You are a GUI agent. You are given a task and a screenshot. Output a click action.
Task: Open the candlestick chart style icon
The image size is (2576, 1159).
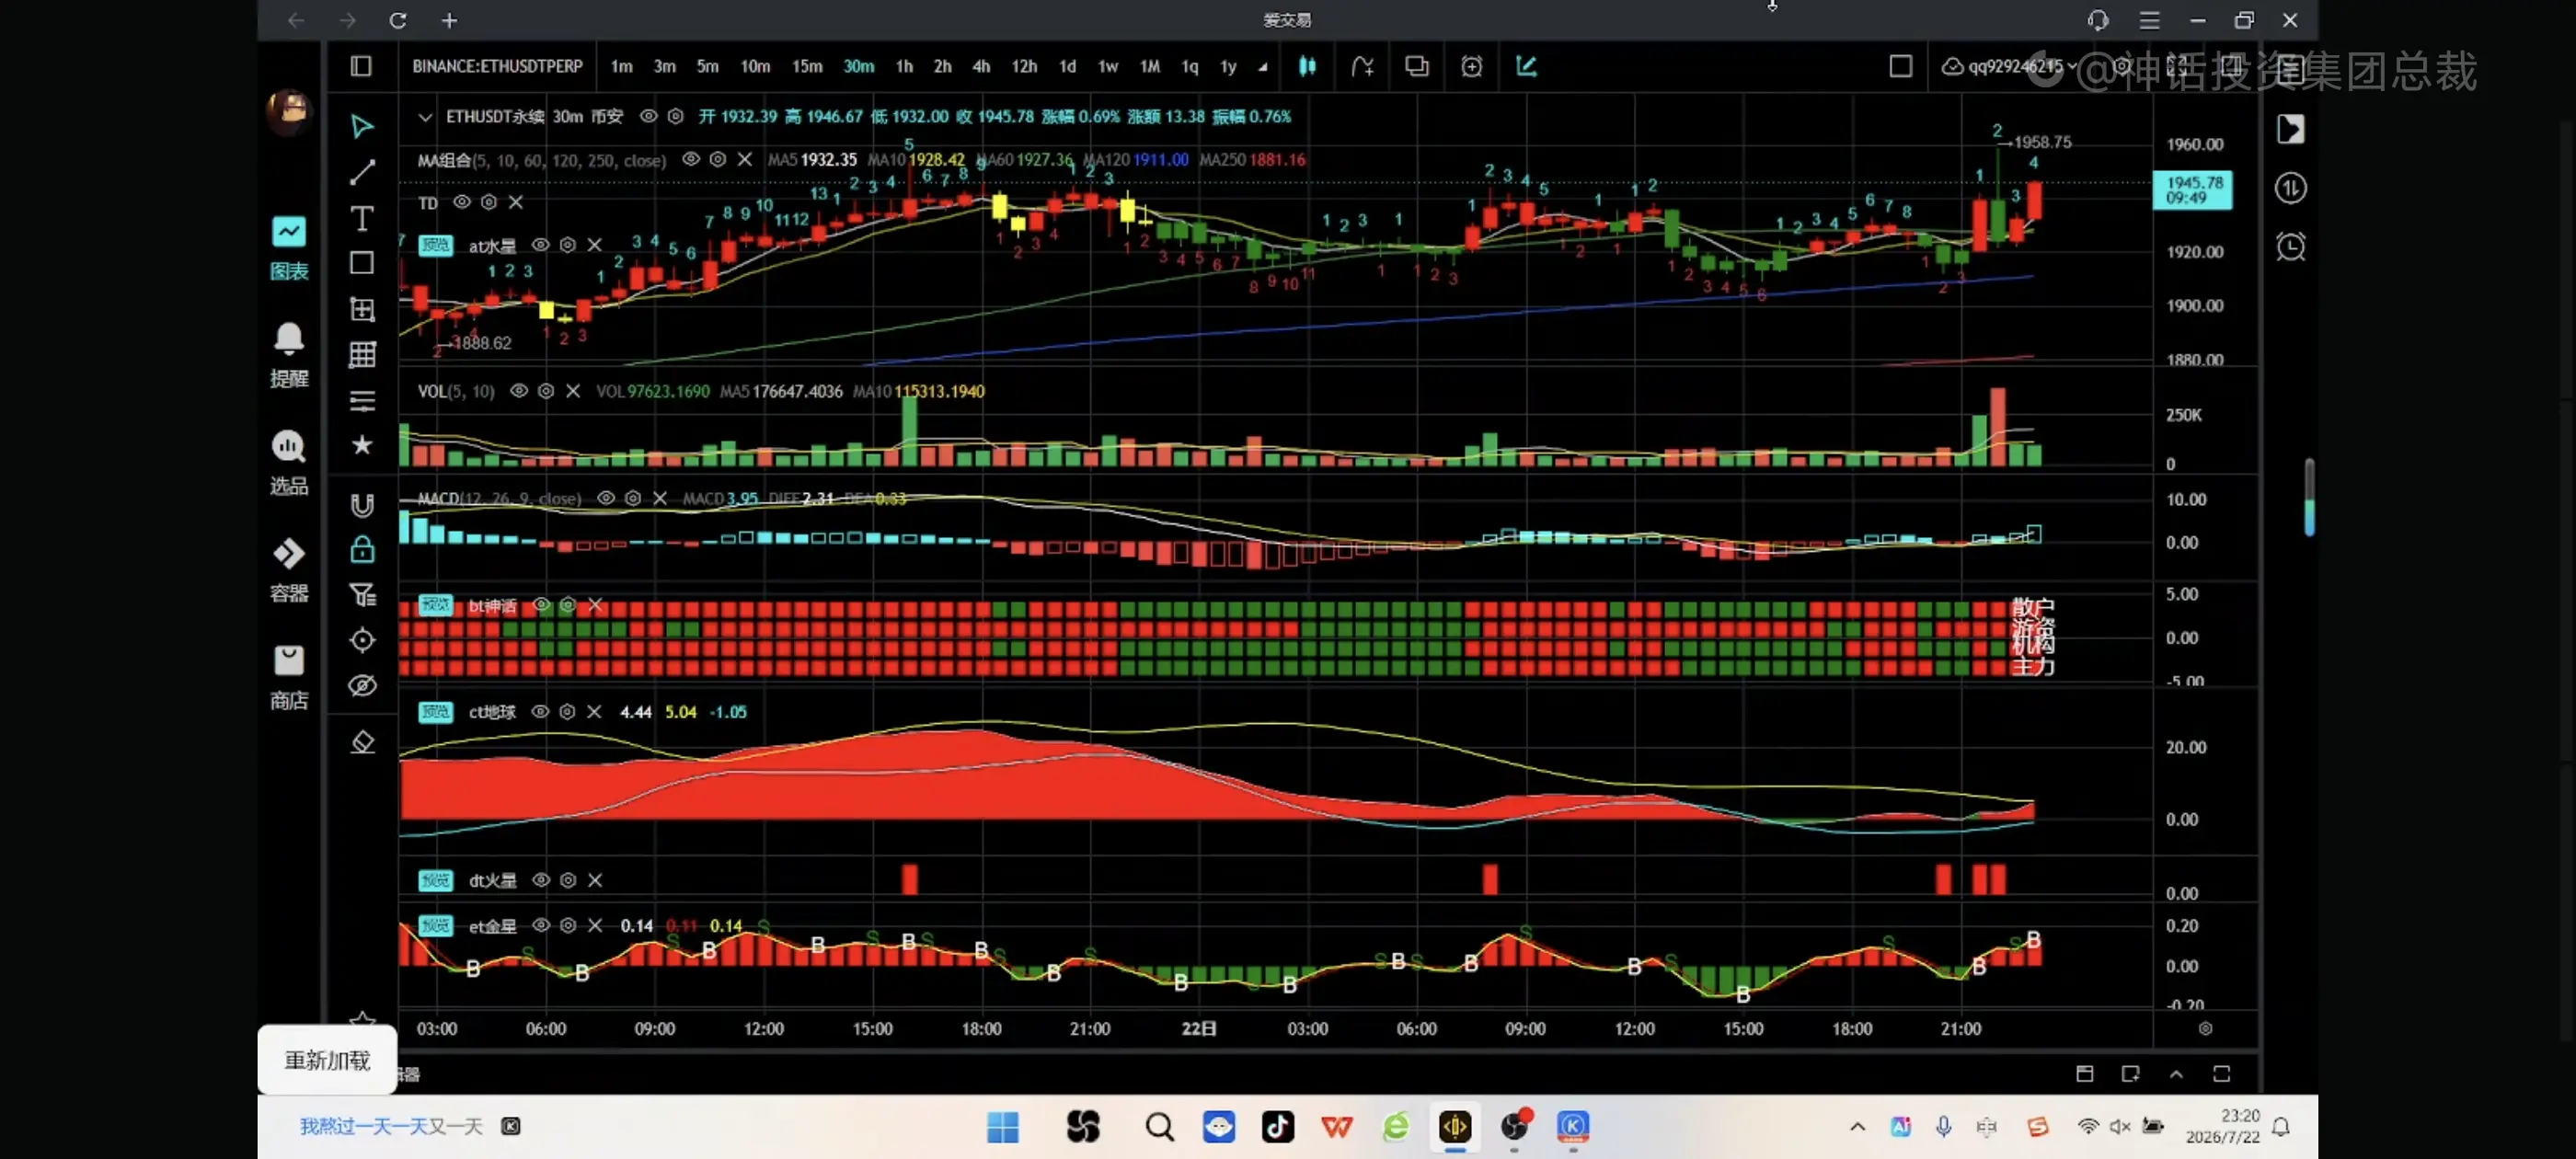pyautogui.click(x=1307, y=66)
